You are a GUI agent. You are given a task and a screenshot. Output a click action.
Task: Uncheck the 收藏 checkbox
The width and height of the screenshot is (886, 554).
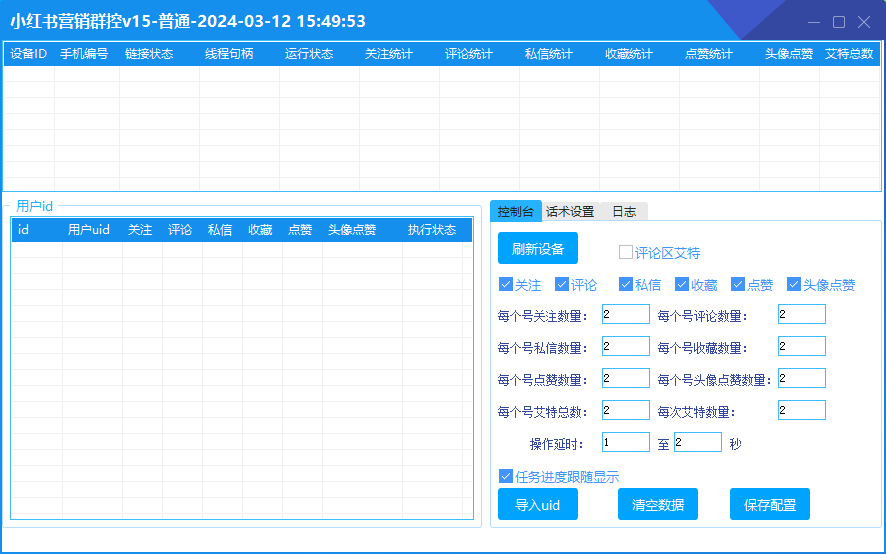pyautogui.click(x=682, y=284)
